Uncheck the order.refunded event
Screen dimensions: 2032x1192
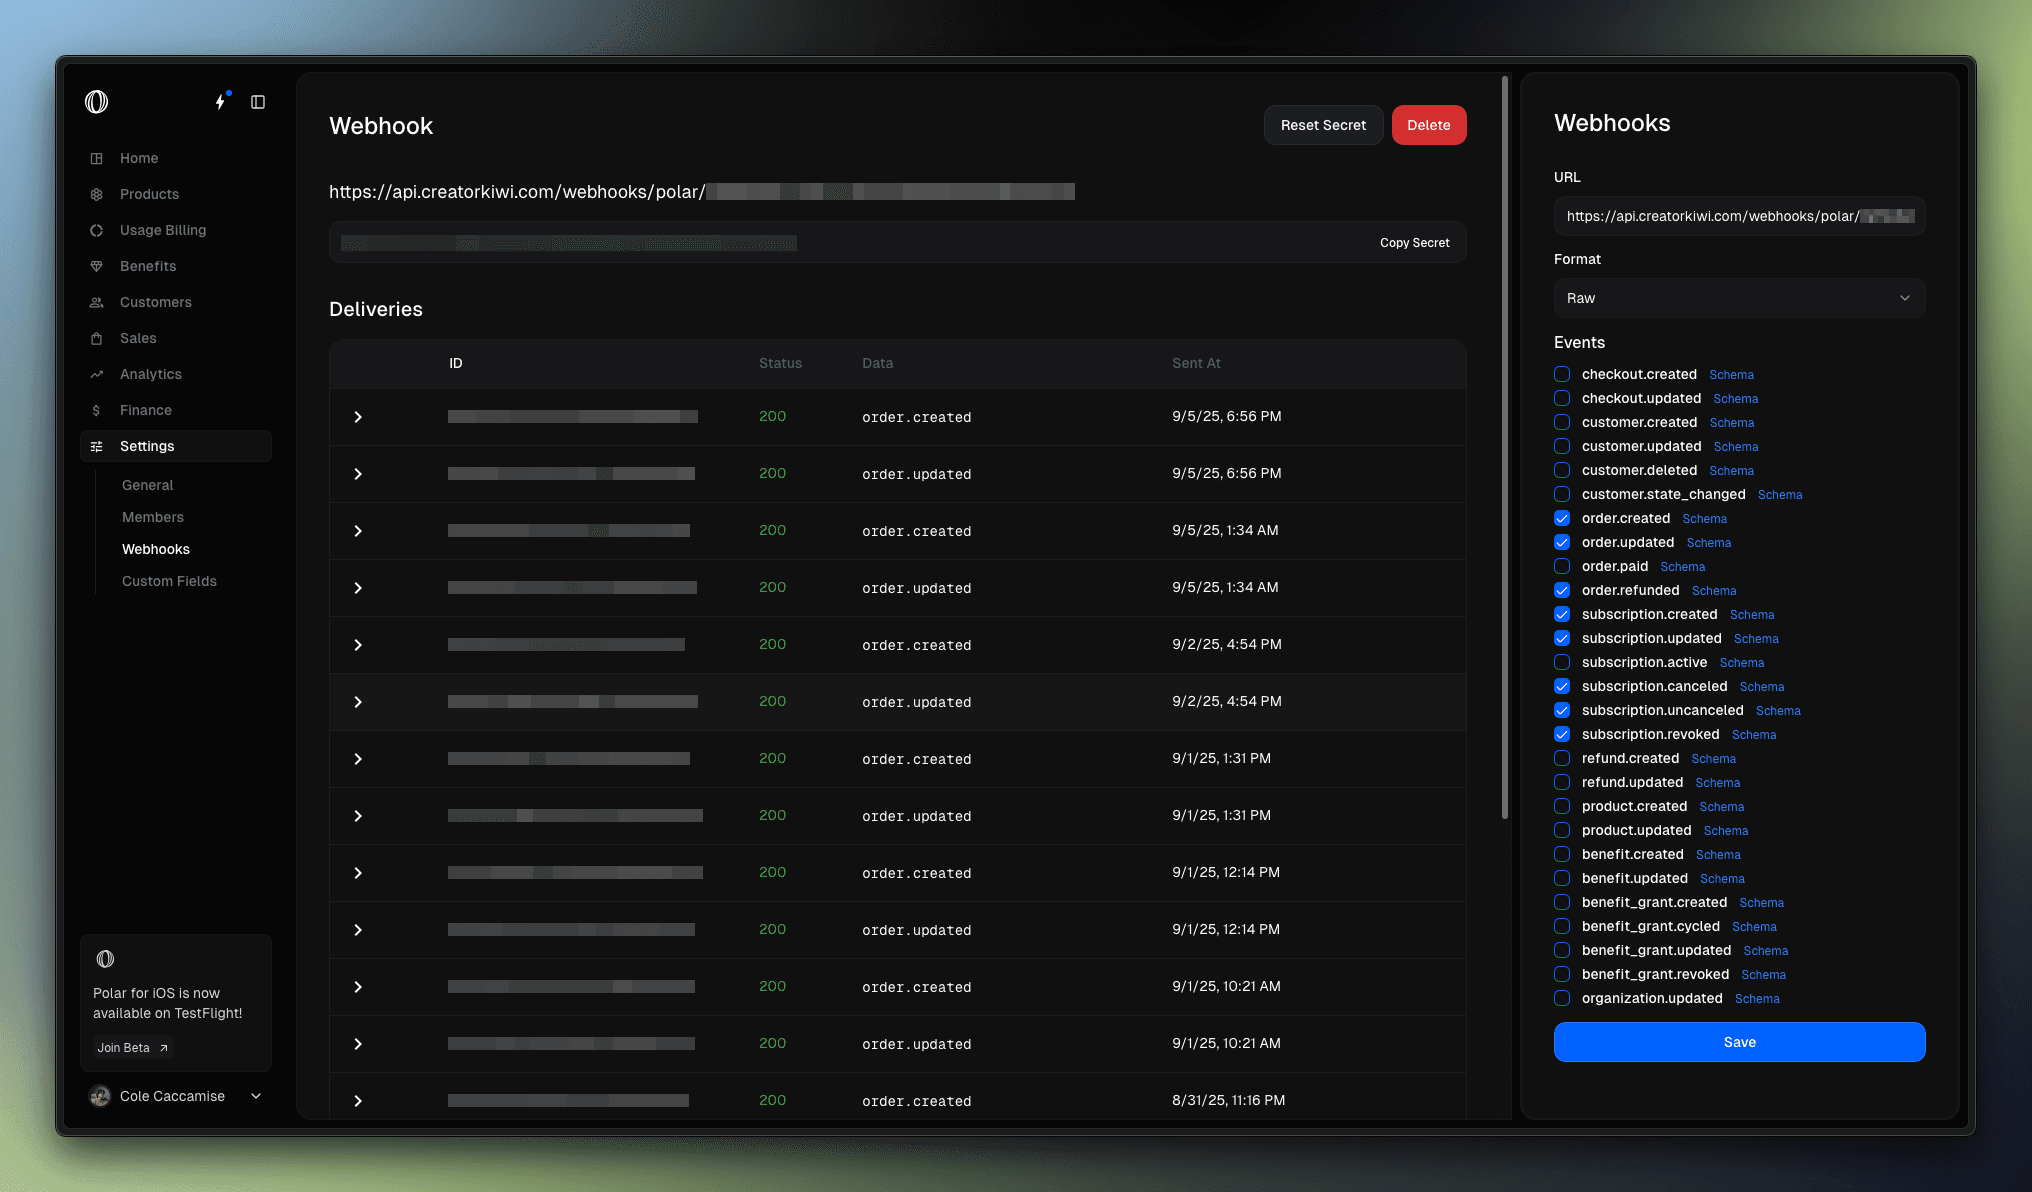1562,590
